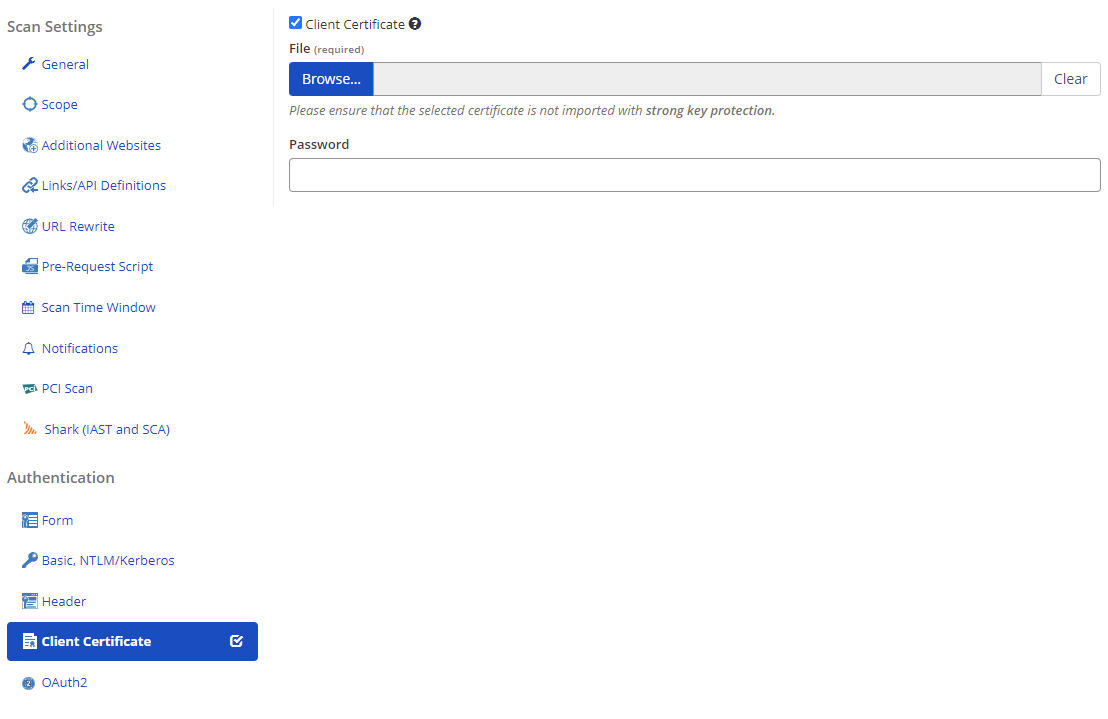Click the Basic, NTLM/Kerberos key icon
The height and width of the screenshot is (719, 1108).
(28, 559)
